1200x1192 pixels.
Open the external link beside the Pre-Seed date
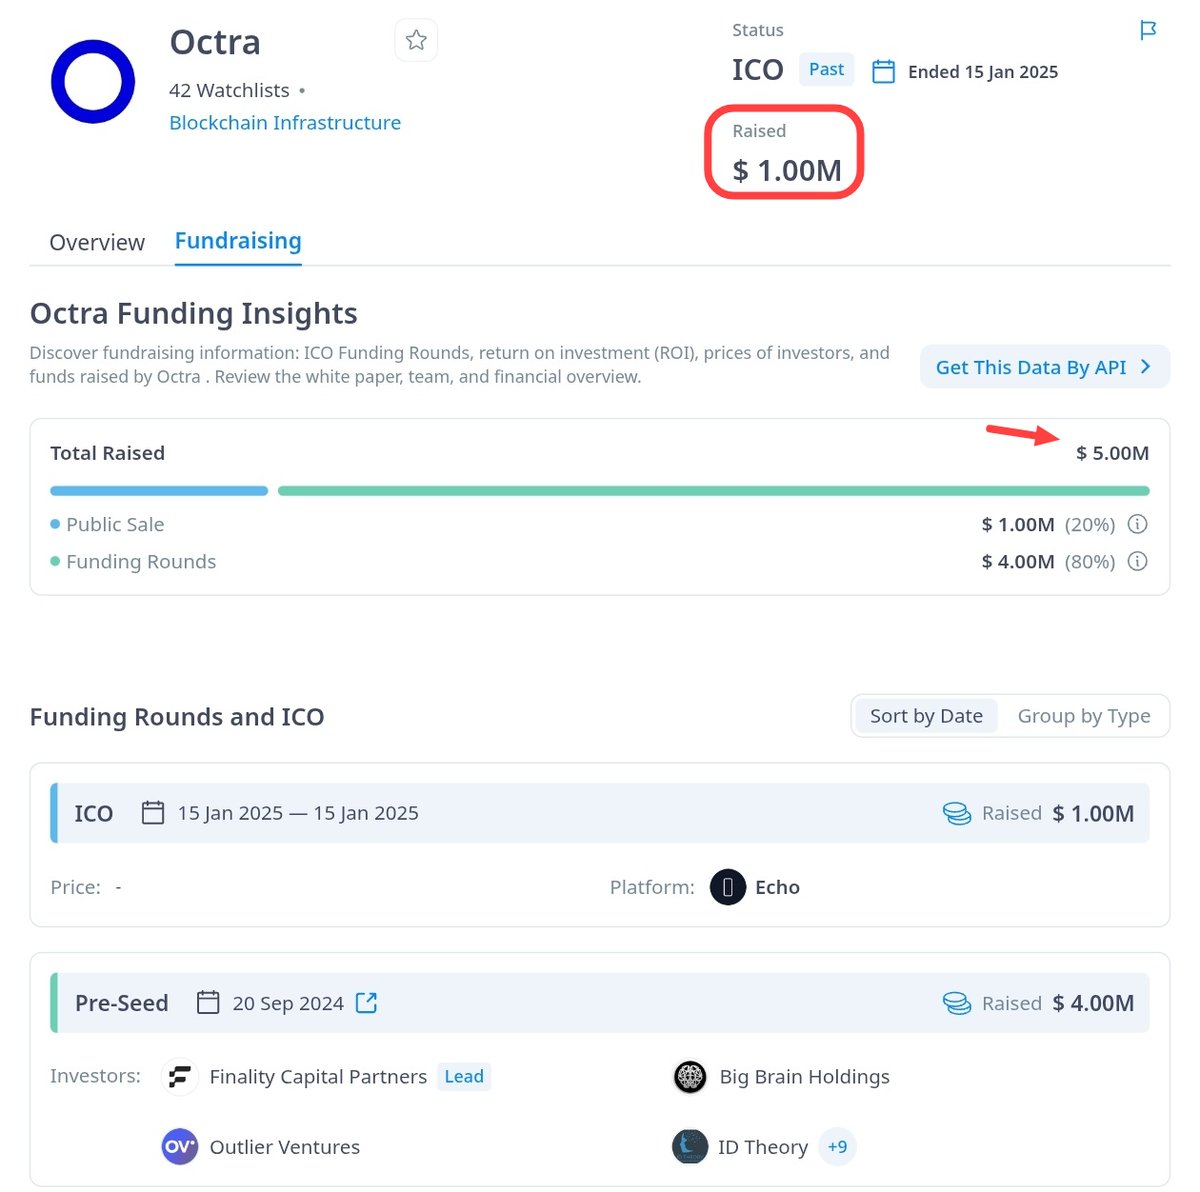tap(366, 1002)
